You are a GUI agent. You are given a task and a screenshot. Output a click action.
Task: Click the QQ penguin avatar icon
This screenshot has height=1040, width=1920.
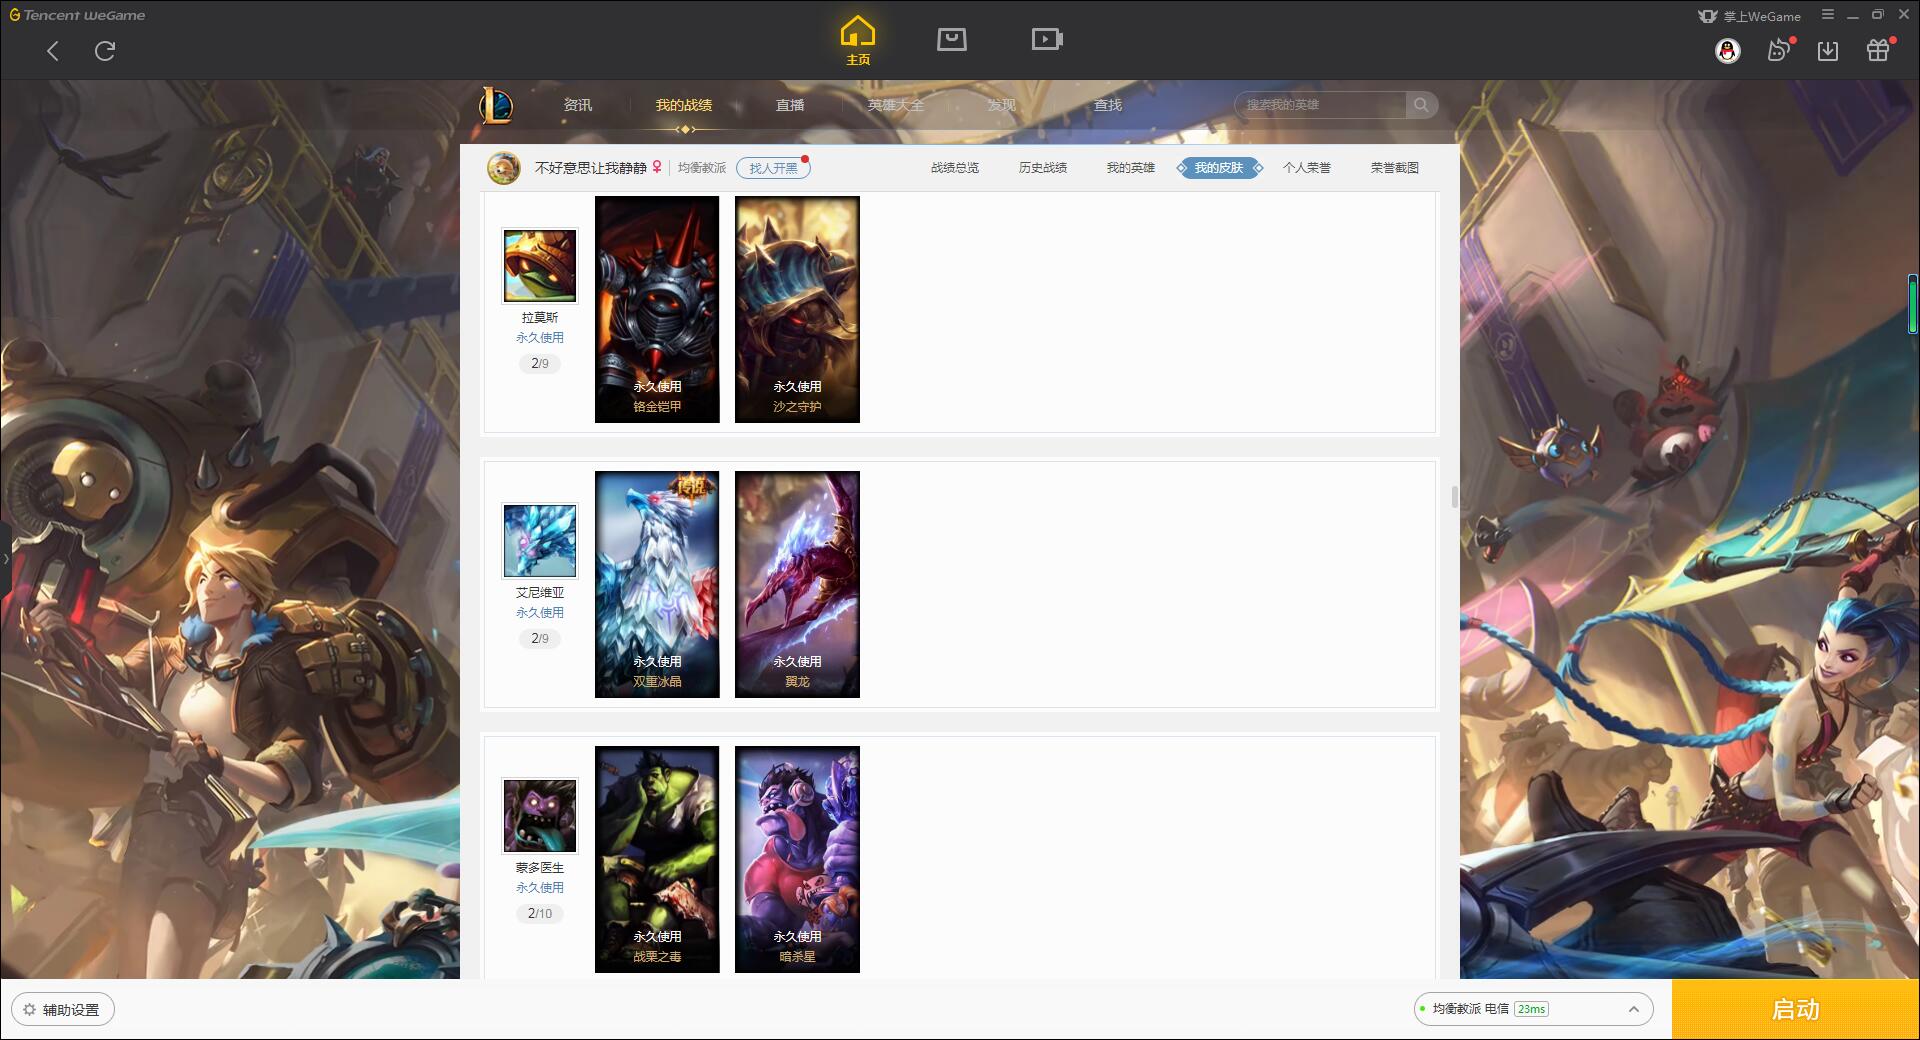[1727, 51]
